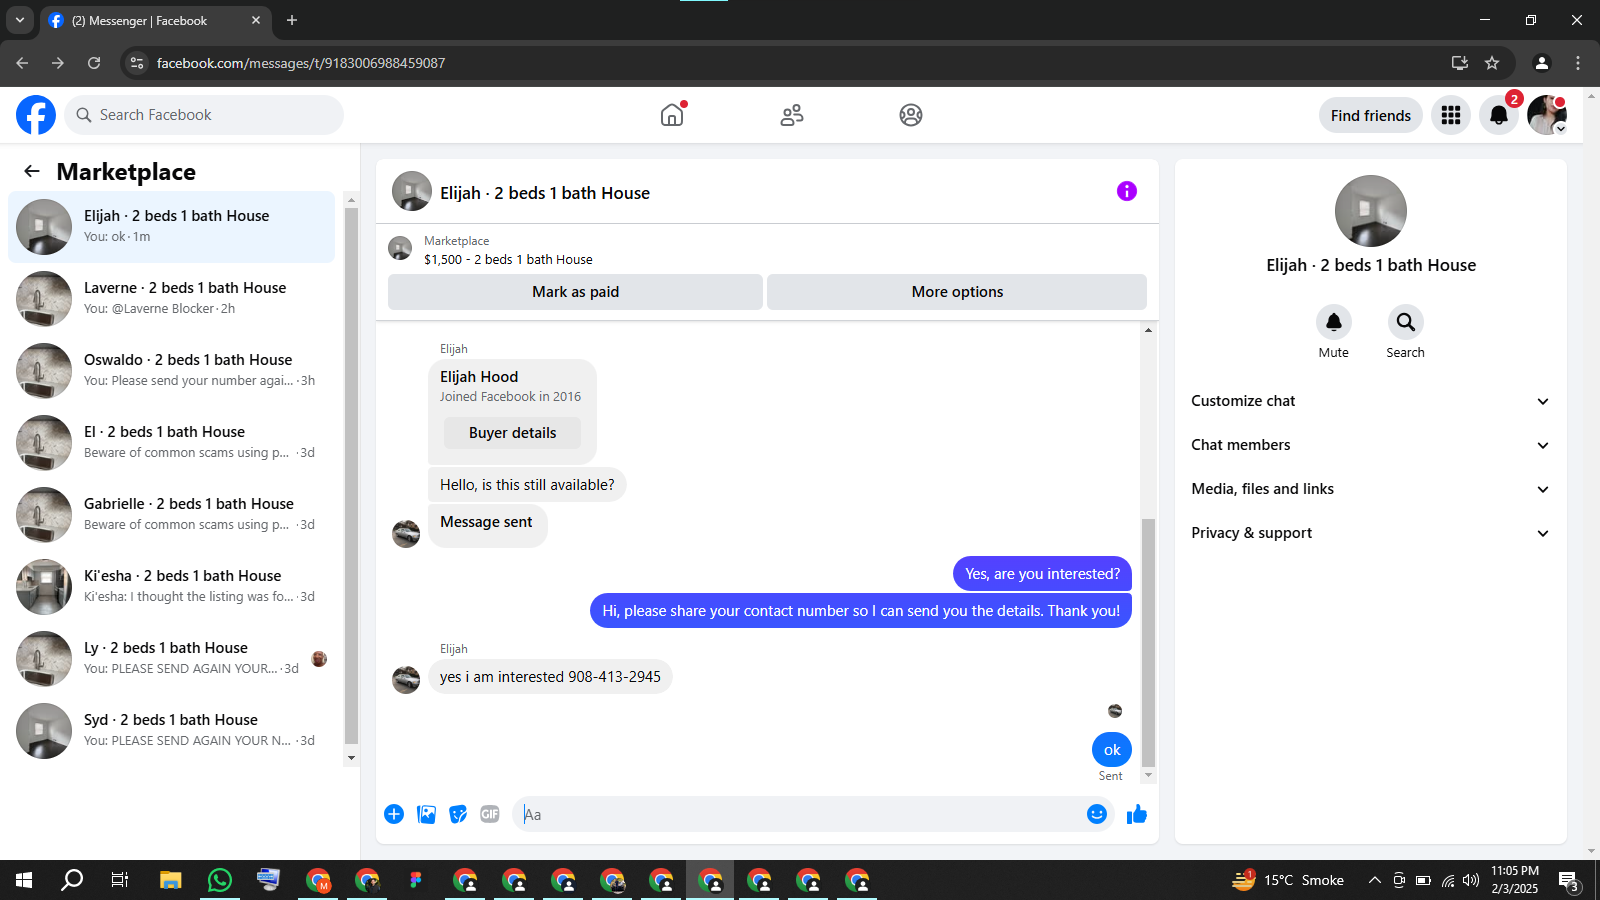Open conversation information purple icon
The width and height of the screenshot is (1600, 900).
(x=1127, y=191)
